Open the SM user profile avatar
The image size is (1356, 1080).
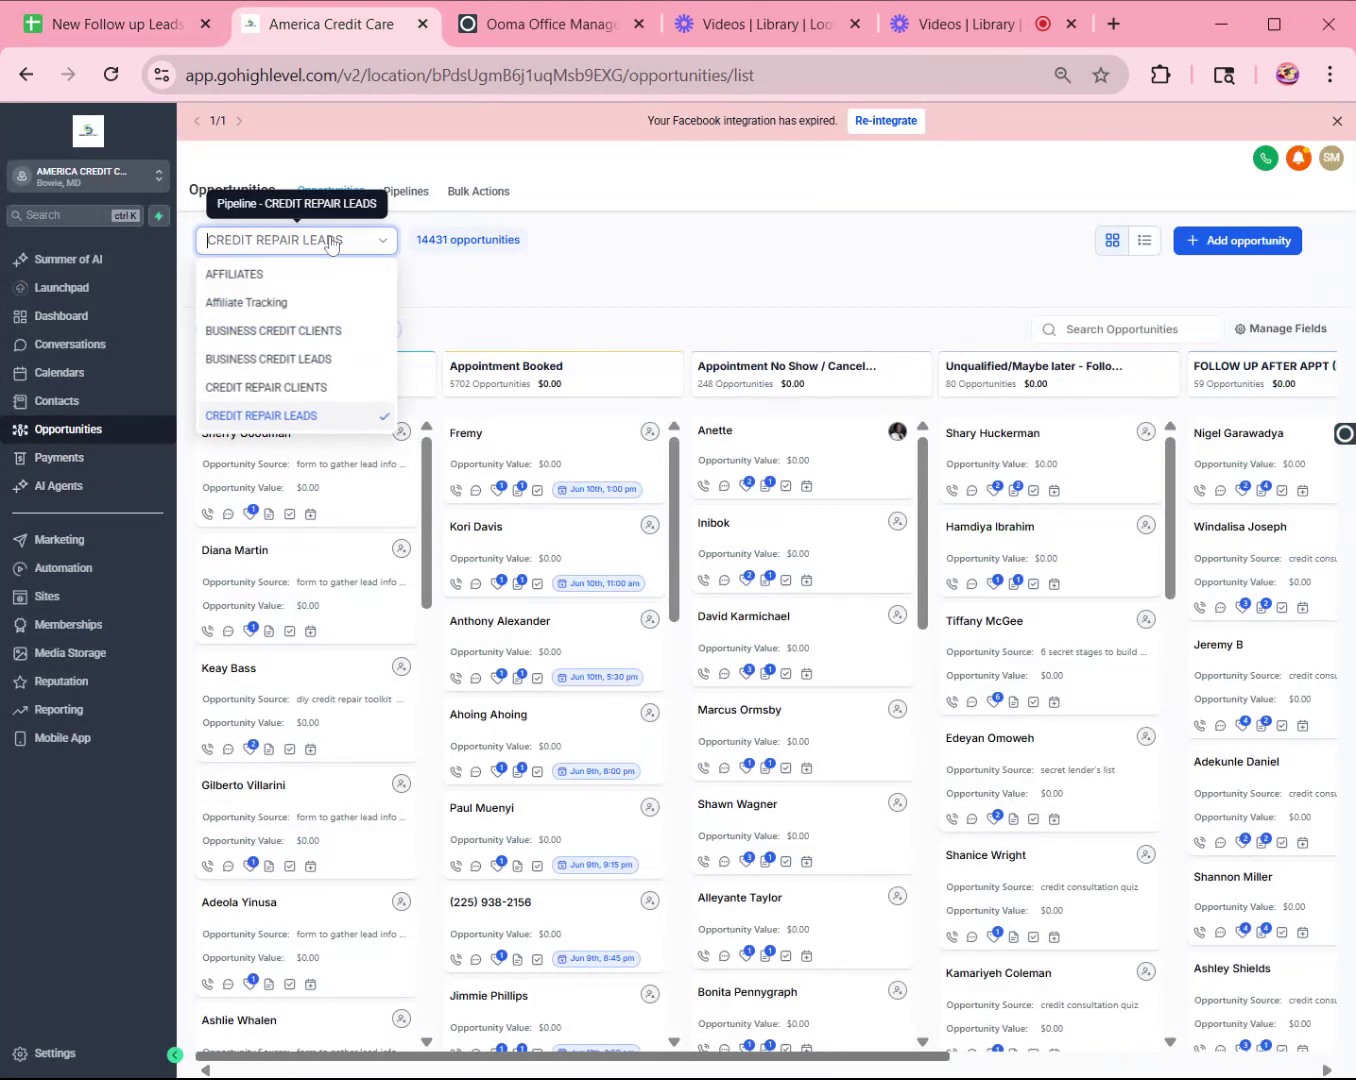pos(1331,158)
